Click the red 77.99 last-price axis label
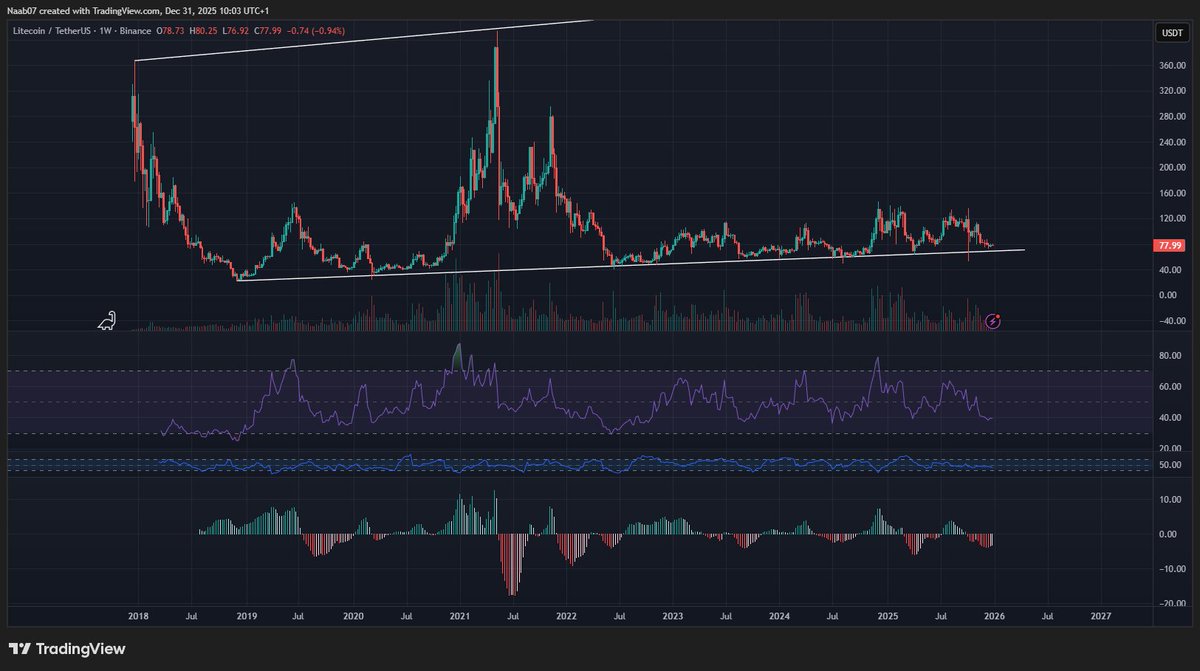1200x671 pixels. pyautogui.click(x=1169, y=245)
